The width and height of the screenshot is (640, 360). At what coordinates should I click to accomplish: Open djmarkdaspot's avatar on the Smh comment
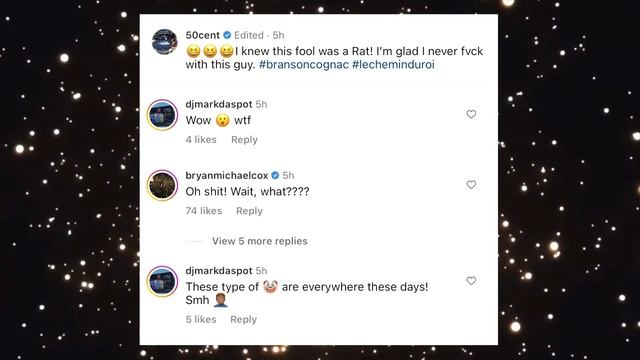[x=162, y=281]
